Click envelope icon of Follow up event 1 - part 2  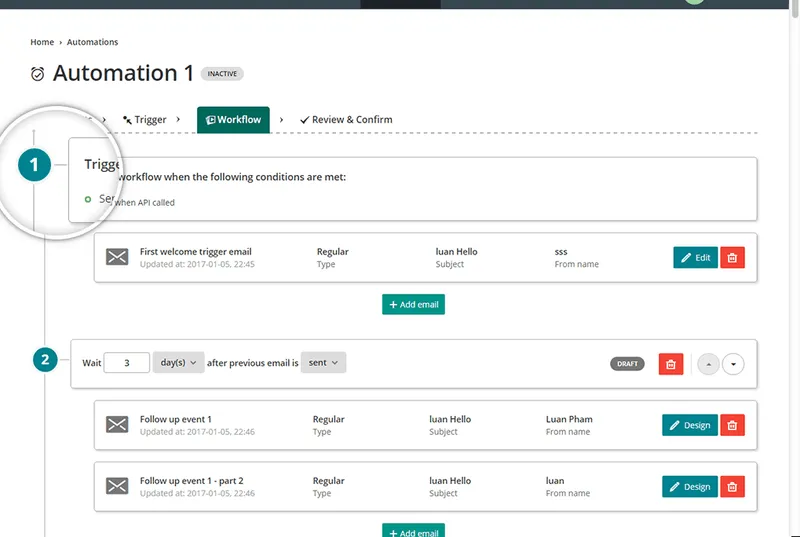pyautogui.click(x=117, y=486)
